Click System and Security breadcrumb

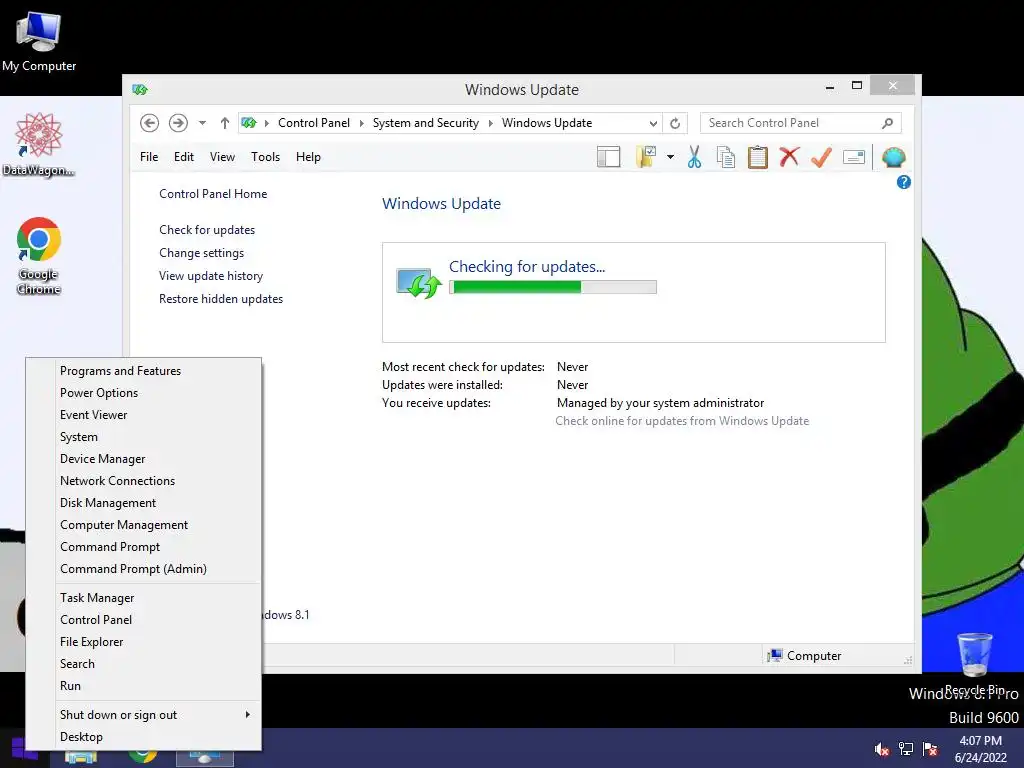point(426,123)
